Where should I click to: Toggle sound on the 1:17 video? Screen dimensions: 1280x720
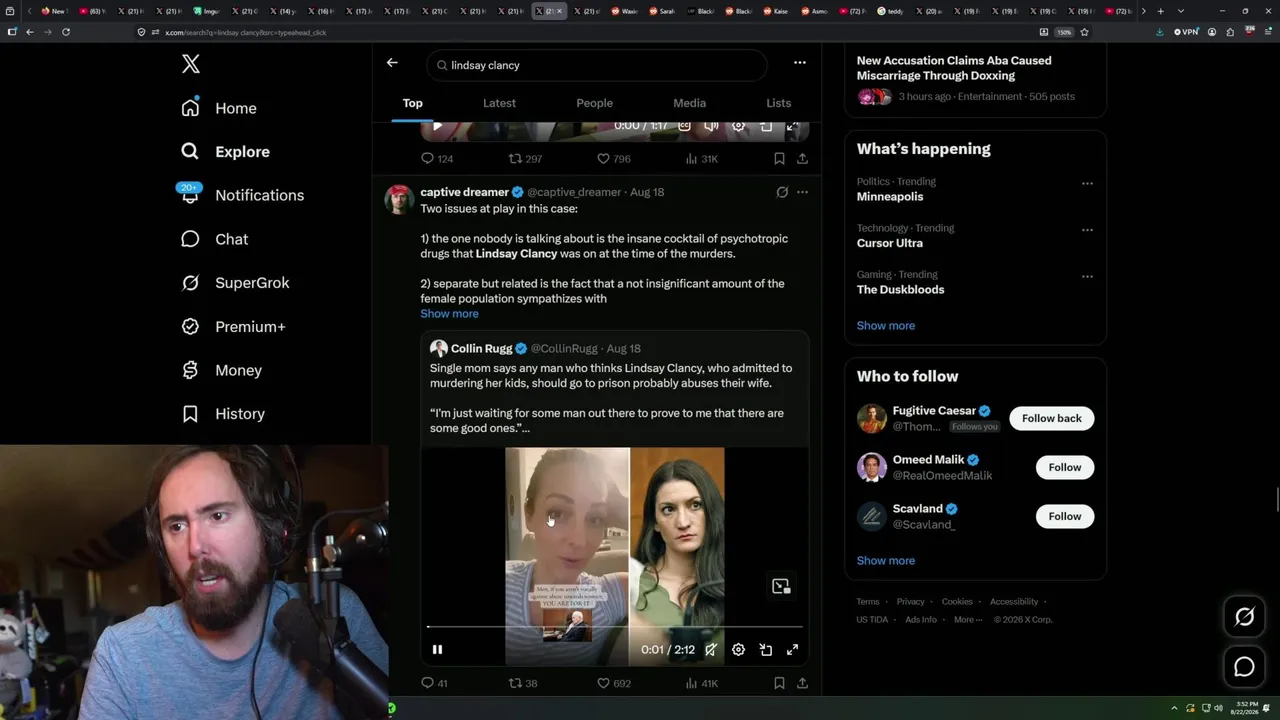point(711,126)
